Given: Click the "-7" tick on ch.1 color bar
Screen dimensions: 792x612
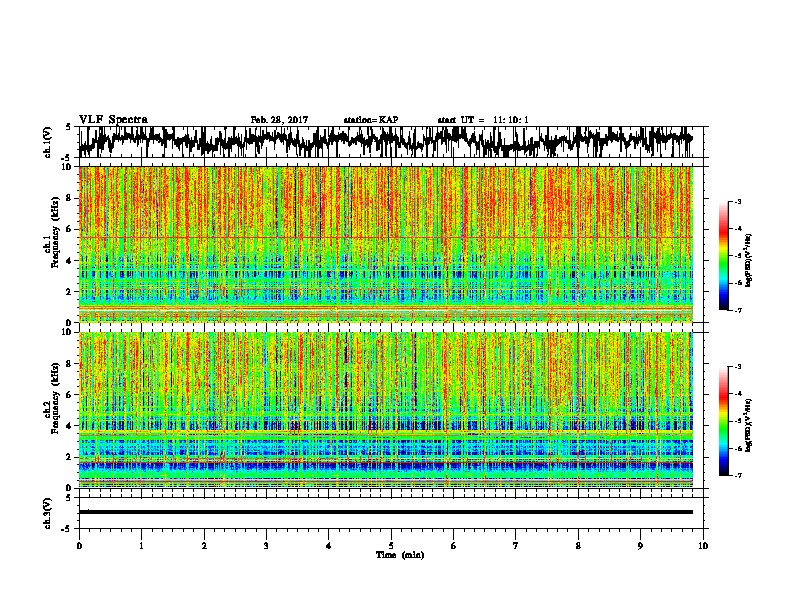Looking at the screenshot, I should (x=738, y=310).
